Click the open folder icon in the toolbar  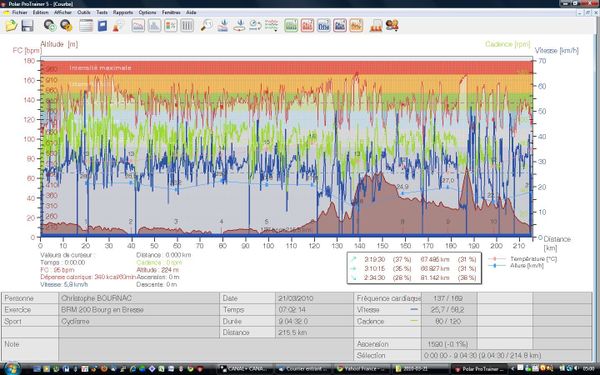[11, 26]
